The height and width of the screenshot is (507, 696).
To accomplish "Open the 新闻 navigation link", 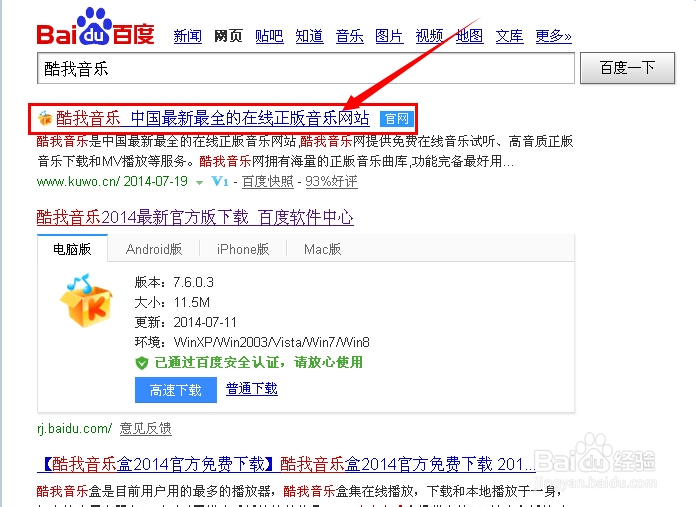I will coord(187,36).
